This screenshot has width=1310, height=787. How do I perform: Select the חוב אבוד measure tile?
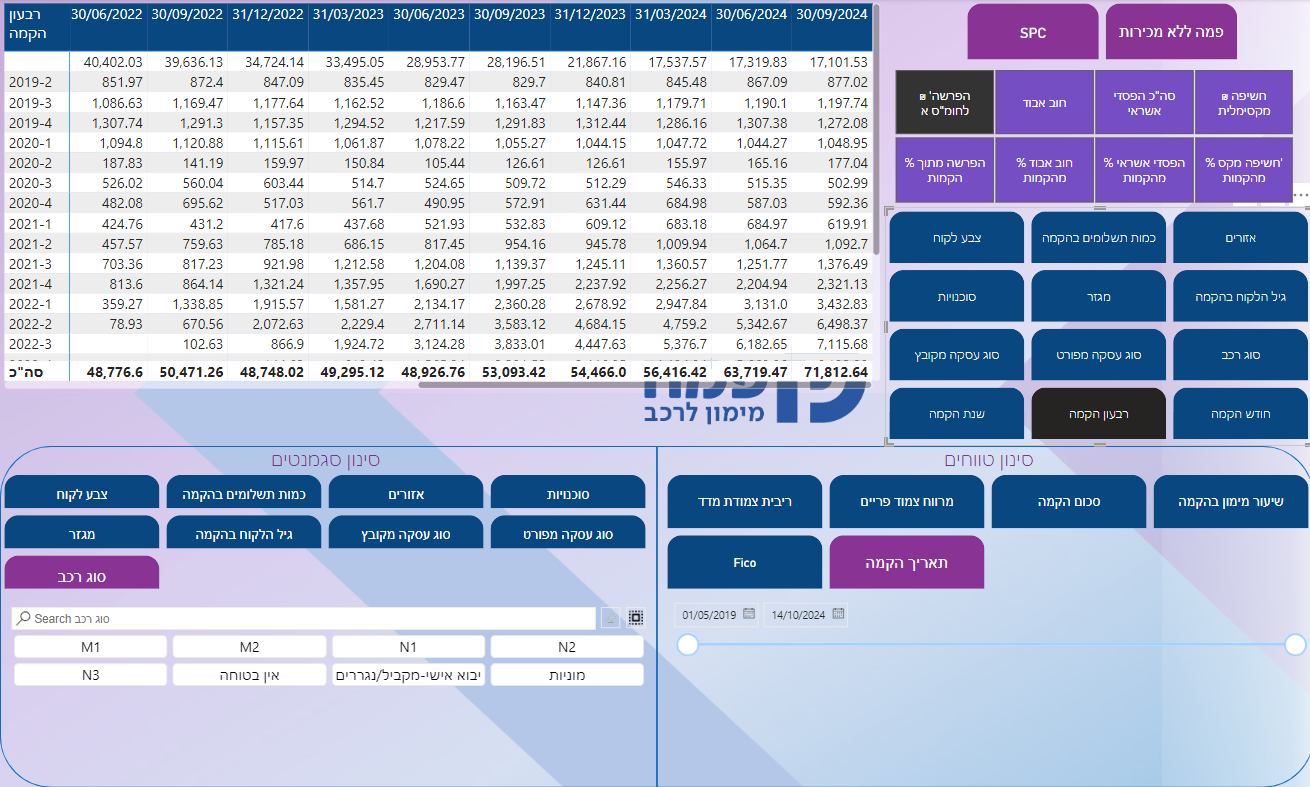click(x=1044, y=102)
